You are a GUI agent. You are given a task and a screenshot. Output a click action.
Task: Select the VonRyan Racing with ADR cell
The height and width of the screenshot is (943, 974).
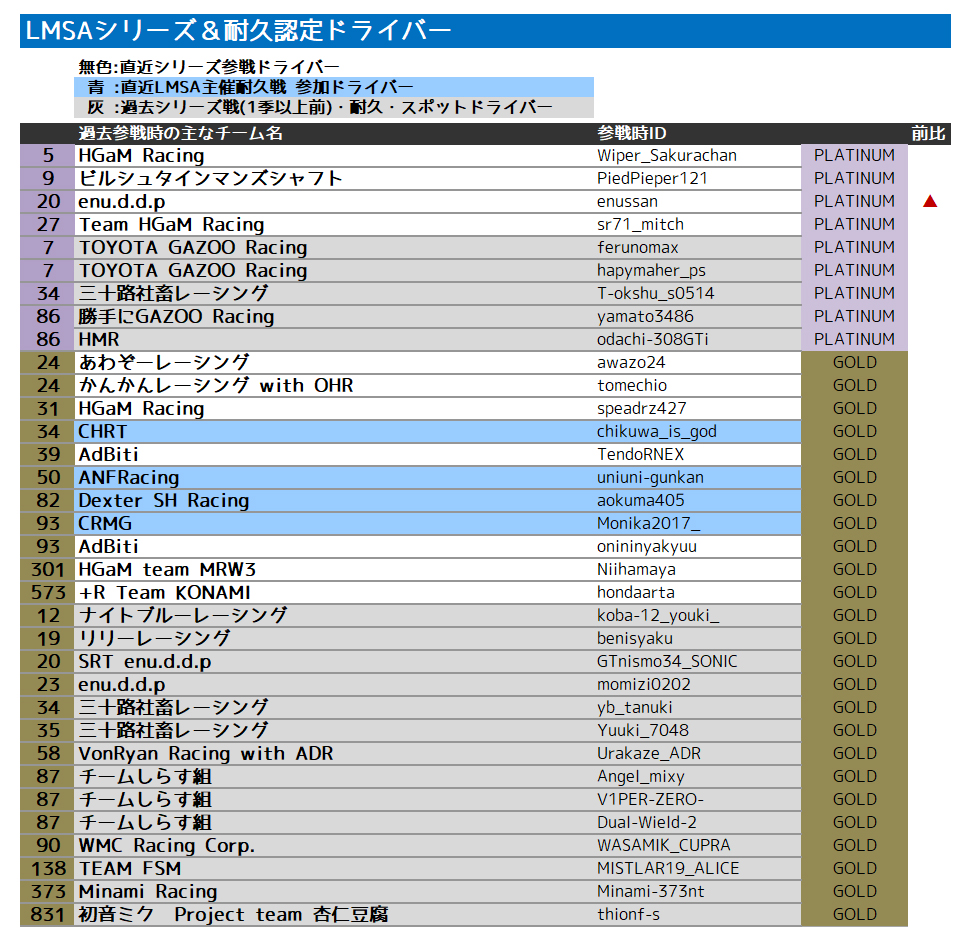tap(206, 754)
